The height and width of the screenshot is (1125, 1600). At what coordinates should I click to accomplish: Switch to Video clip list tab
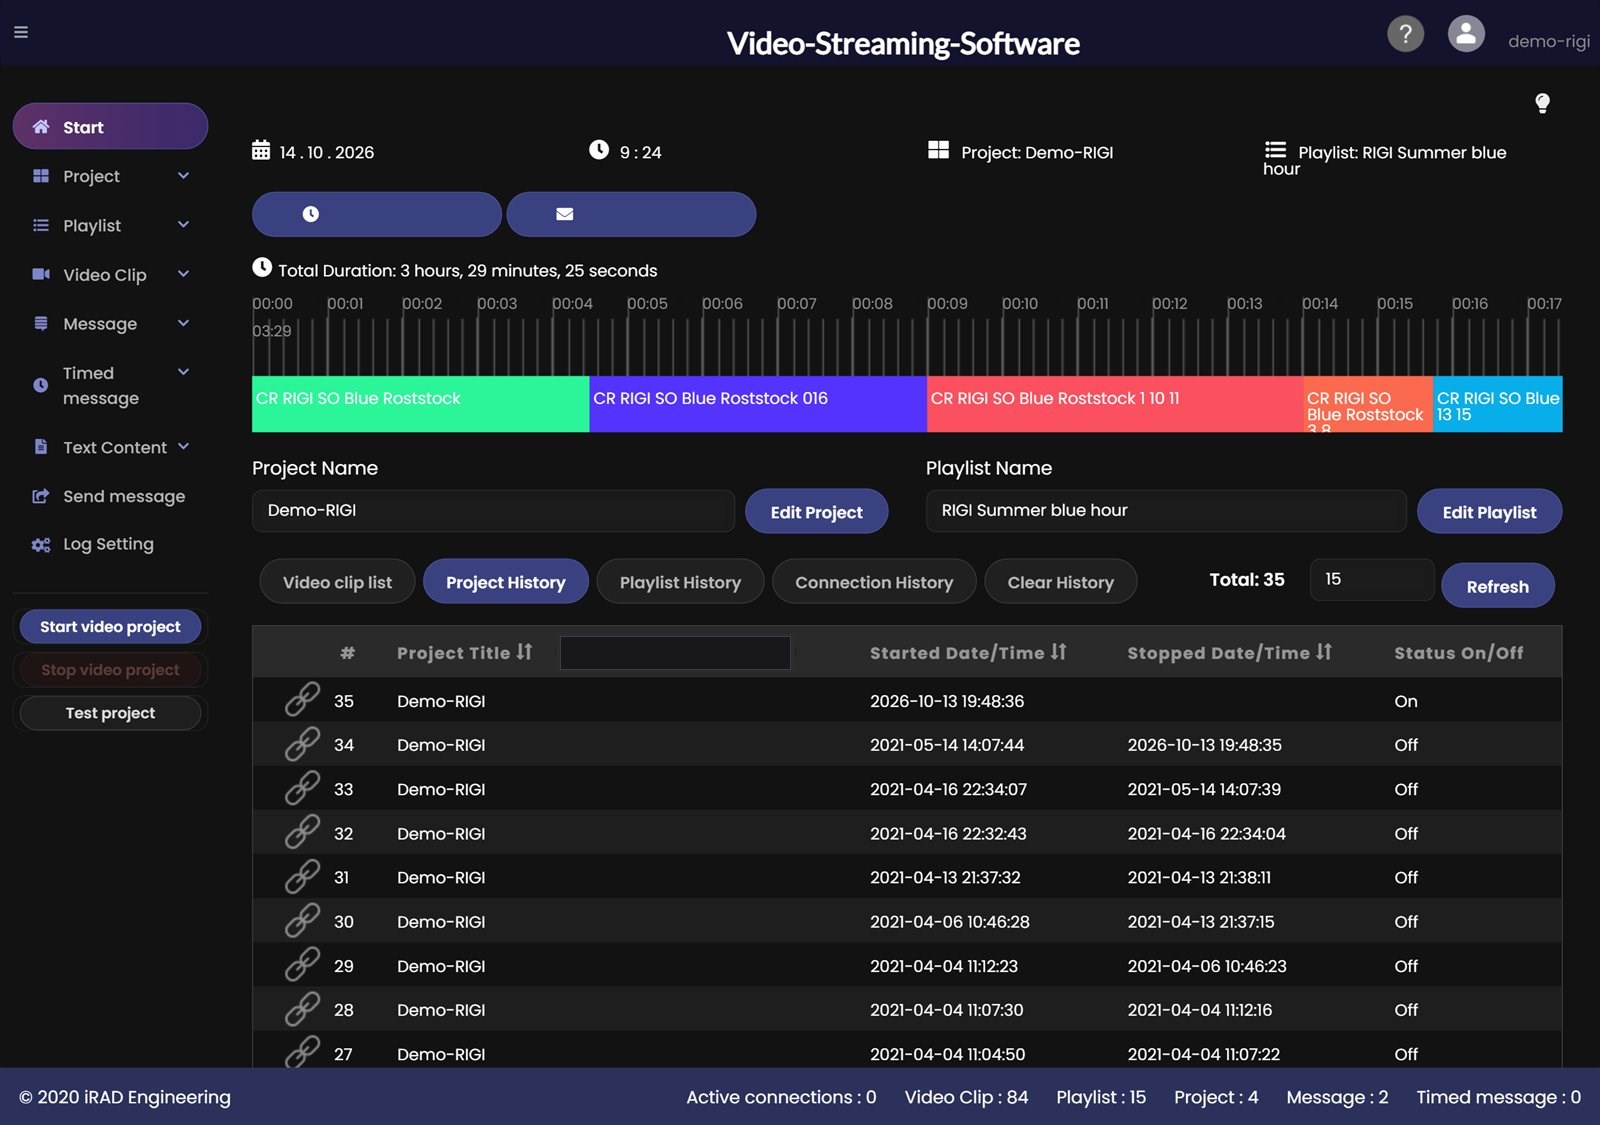pos(337,582)
